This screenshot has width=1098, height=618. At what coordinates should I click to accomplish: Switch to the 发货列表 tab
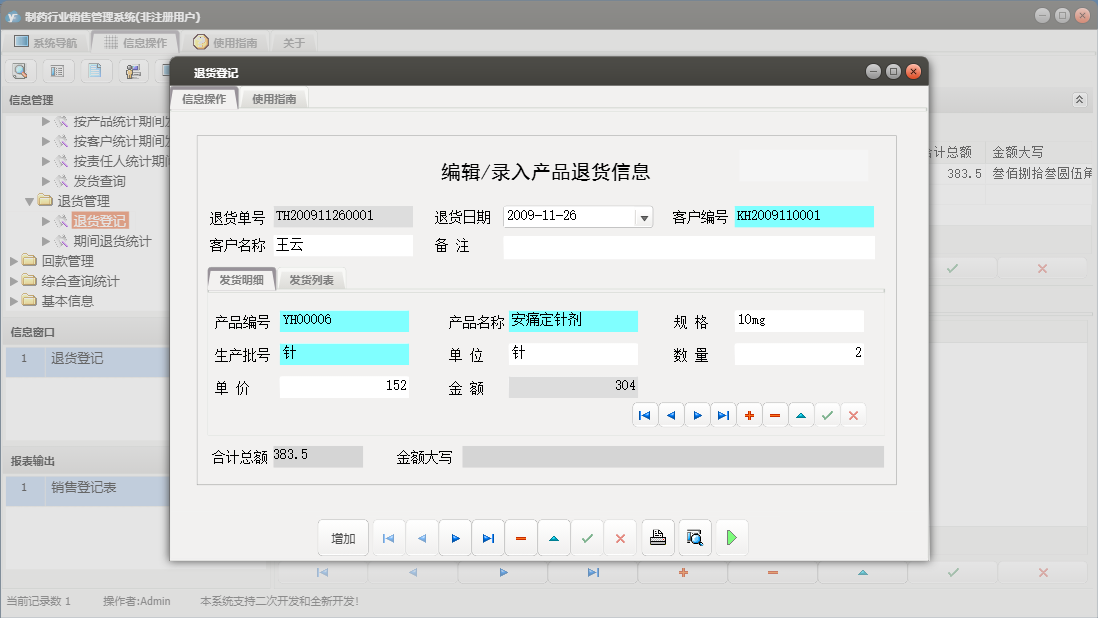click(x=312, y=280)
